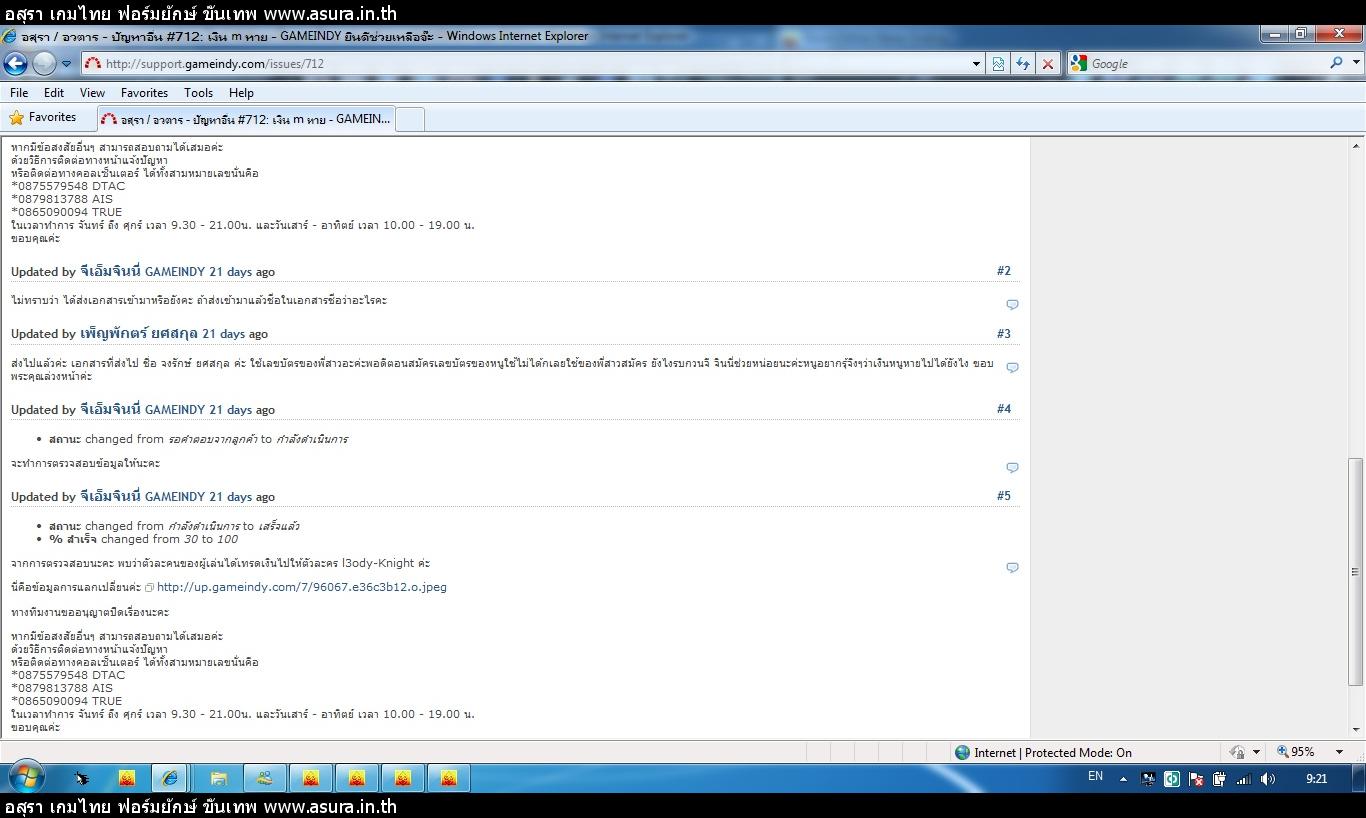Viewport: 1366px width, 818px height.
Task: Open the Windows Start menu orb
Action: 25,777
